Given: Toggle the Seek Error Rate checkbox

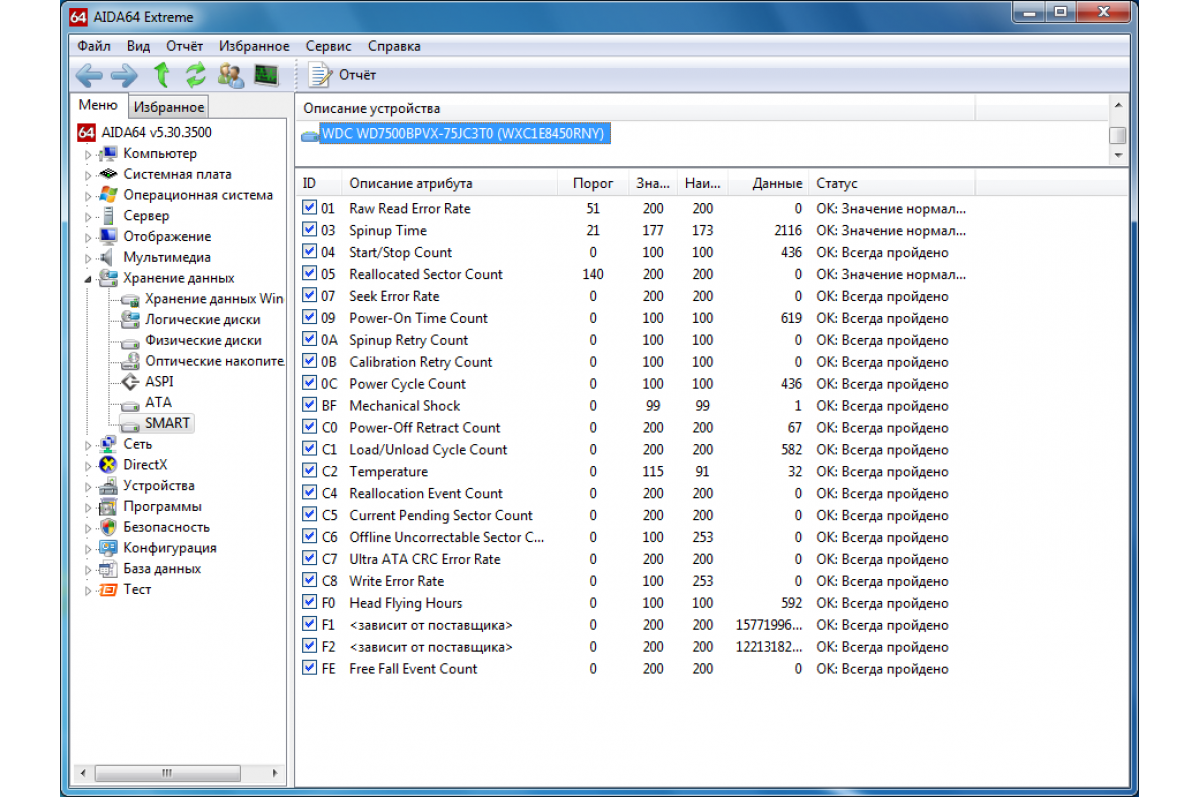Looking at the screenshot, I should 310,296.
